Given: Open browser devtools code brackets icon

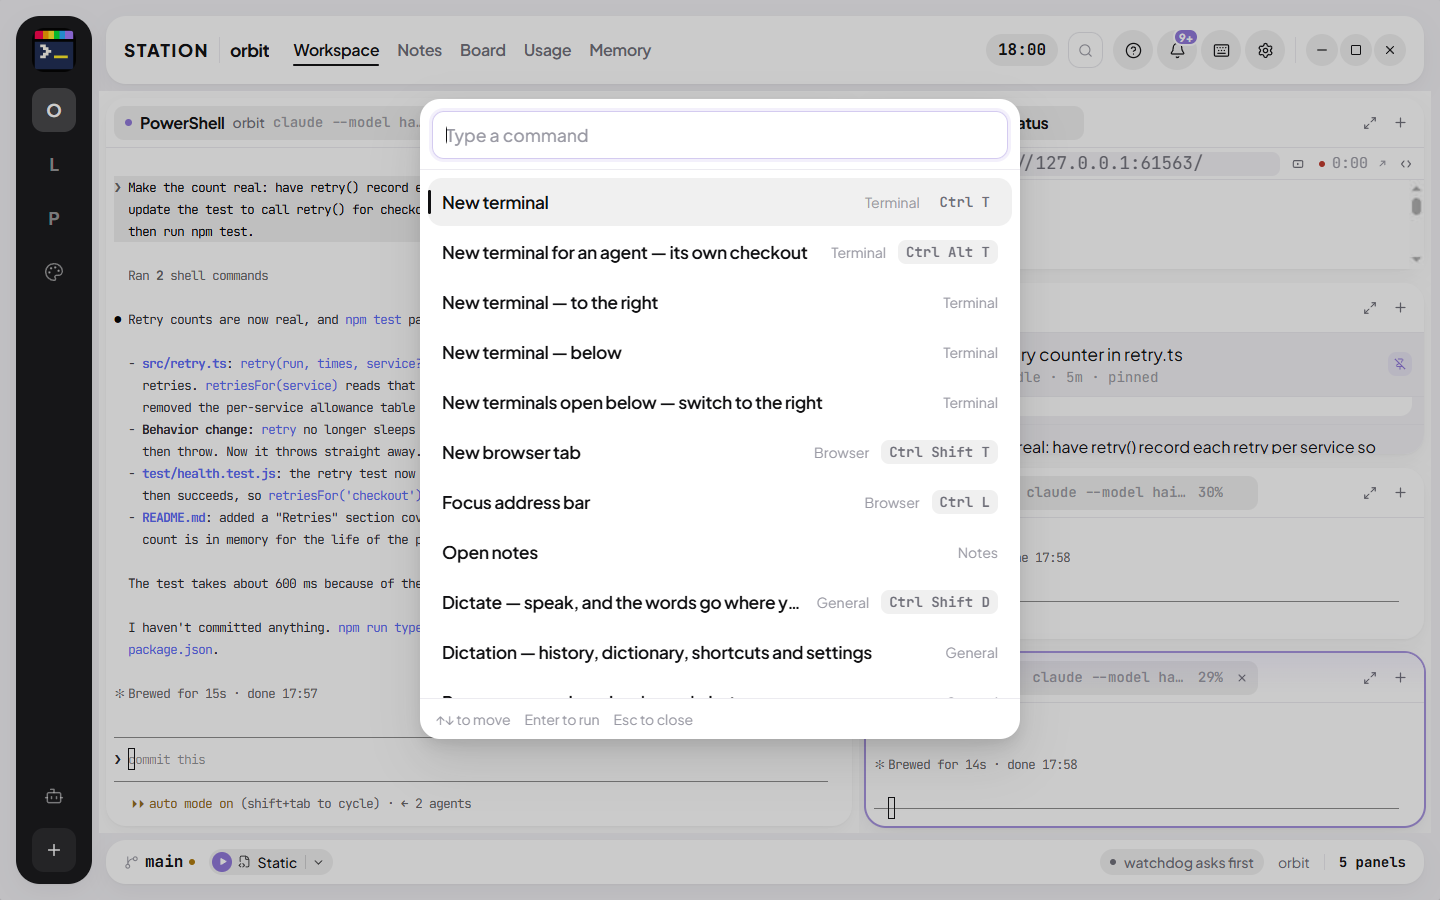Looking at the screenshot, I should tap(1406, 163).
